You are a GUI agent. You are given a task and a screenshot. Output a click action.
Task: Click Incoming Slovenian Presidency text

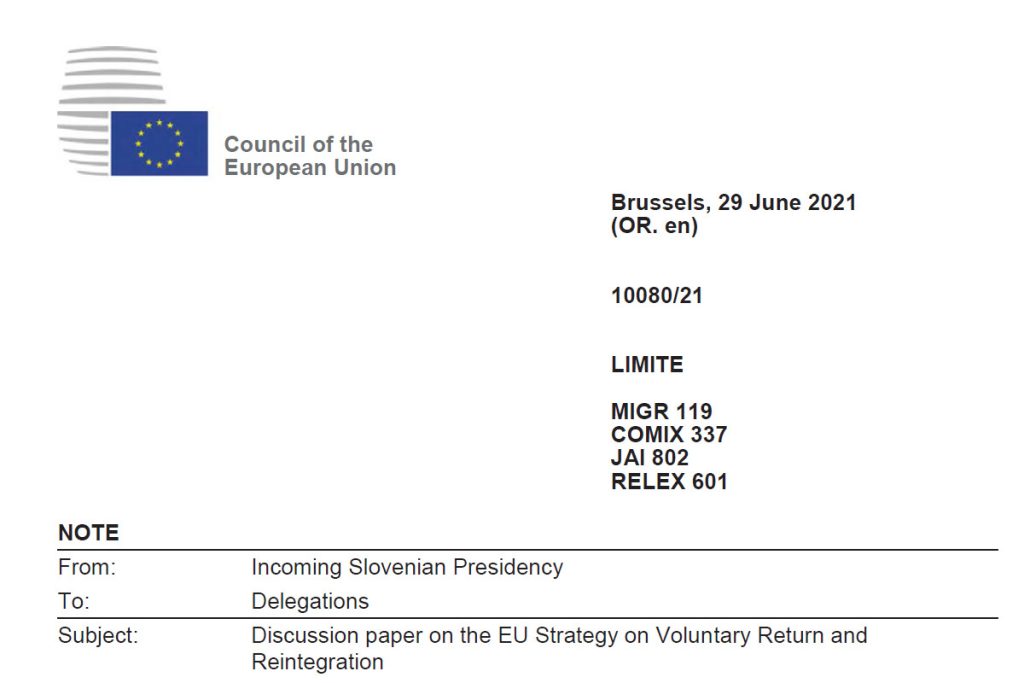[407, 567]
